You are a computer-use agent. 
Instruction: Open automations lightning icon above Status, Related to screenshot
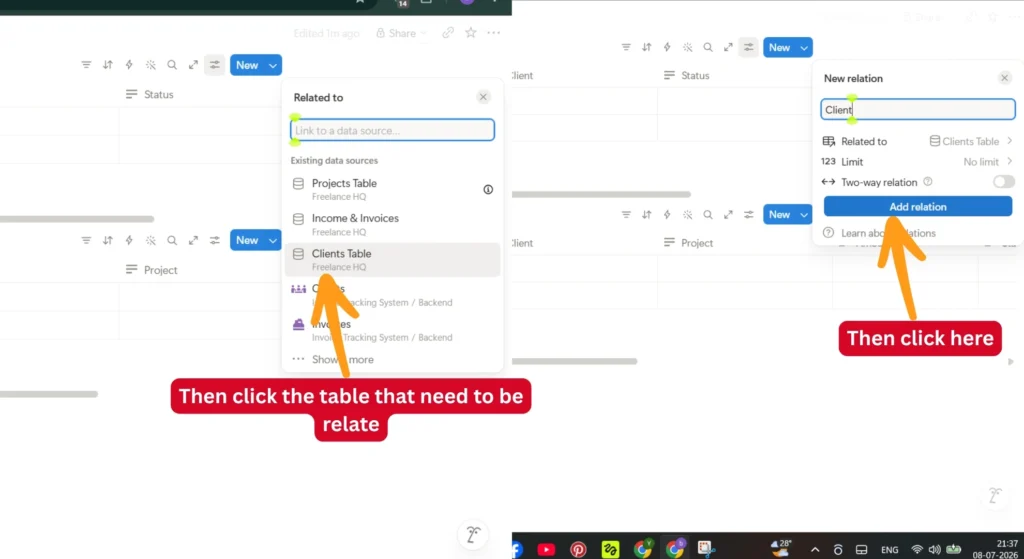click(x=129, y=65)
